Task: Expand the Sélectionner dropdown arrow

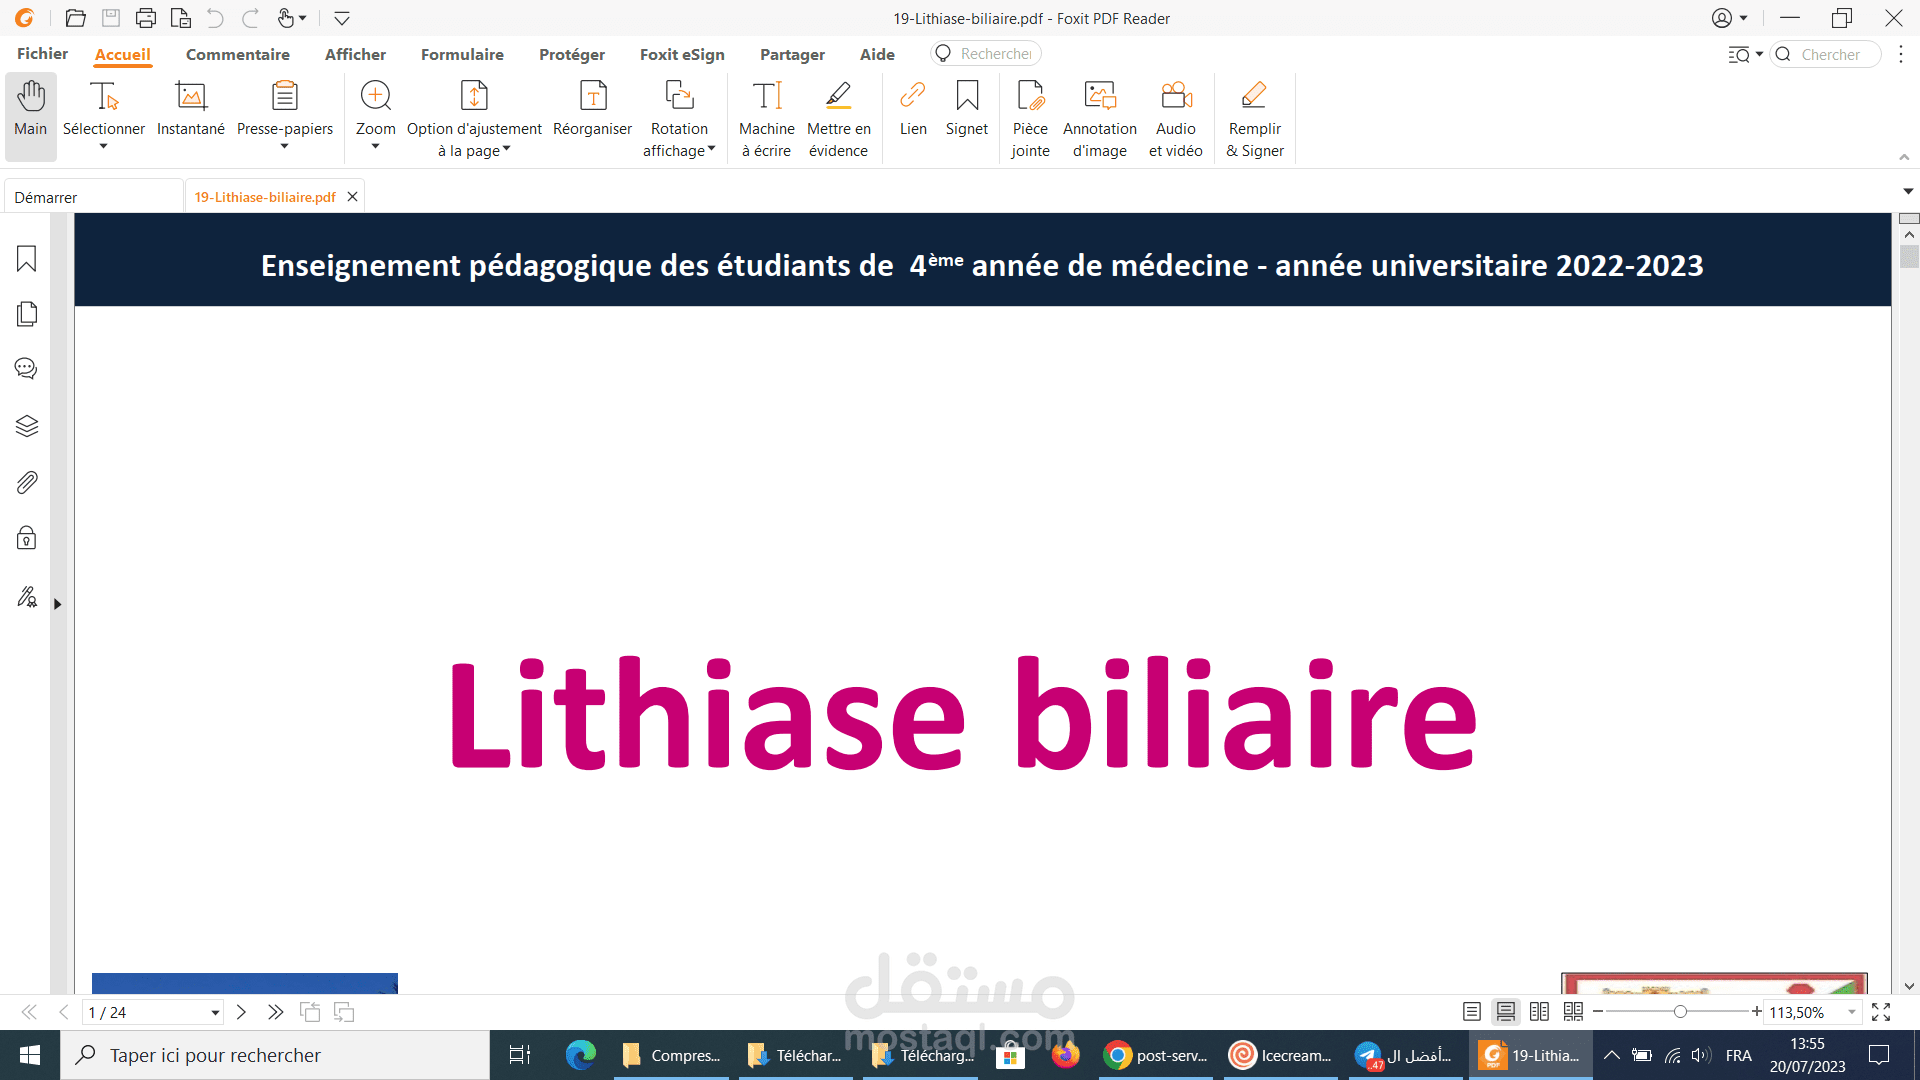Action: [103, 147]
